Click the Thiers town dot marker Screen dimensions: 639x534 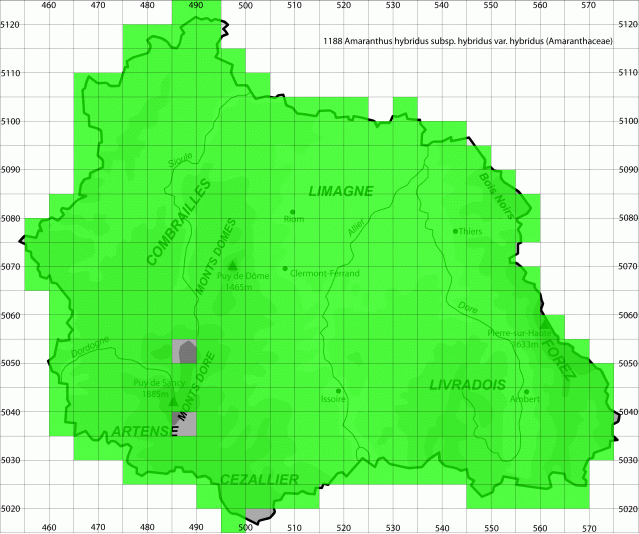[x=455, y=231]
